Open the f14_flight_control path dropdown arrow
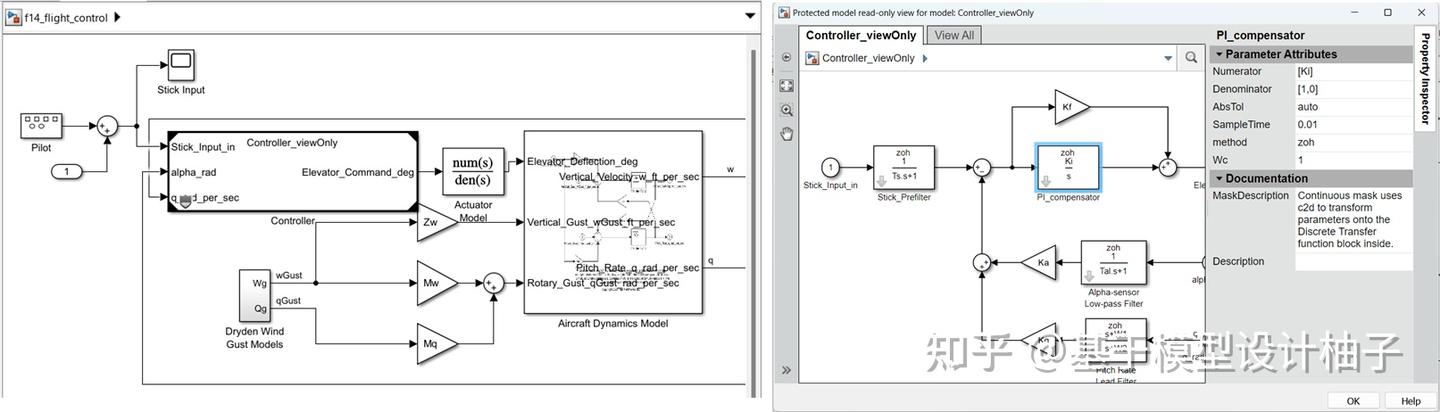This screenshot has height=412, width=1440. [x=750, y=17]
